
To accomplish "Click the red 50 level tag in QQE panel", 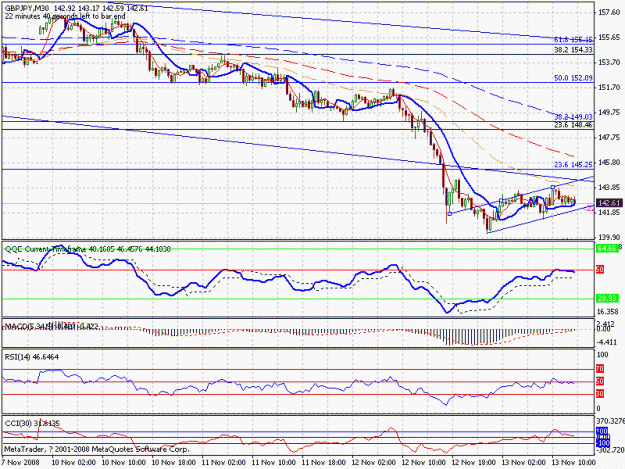I will [600, 270].
